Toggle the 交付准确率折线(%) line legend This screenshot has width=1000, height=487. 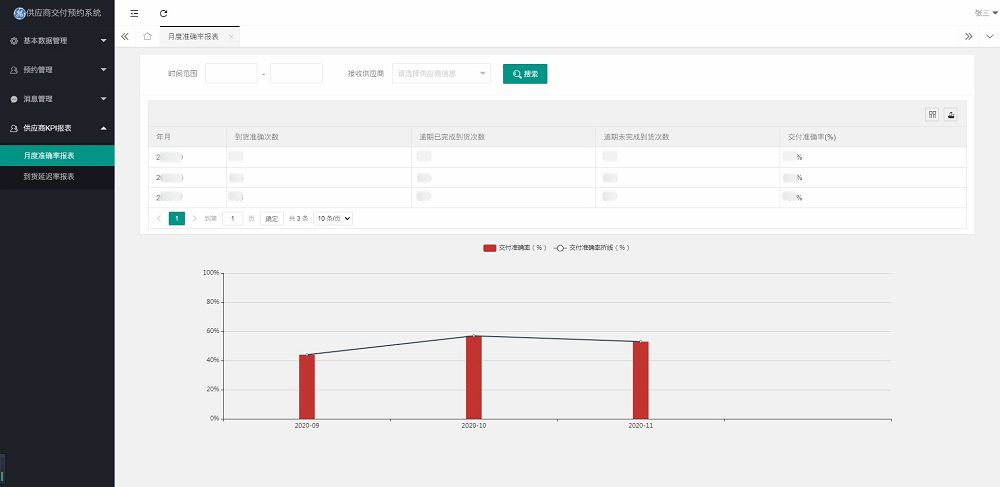click(x=561, y=247)
